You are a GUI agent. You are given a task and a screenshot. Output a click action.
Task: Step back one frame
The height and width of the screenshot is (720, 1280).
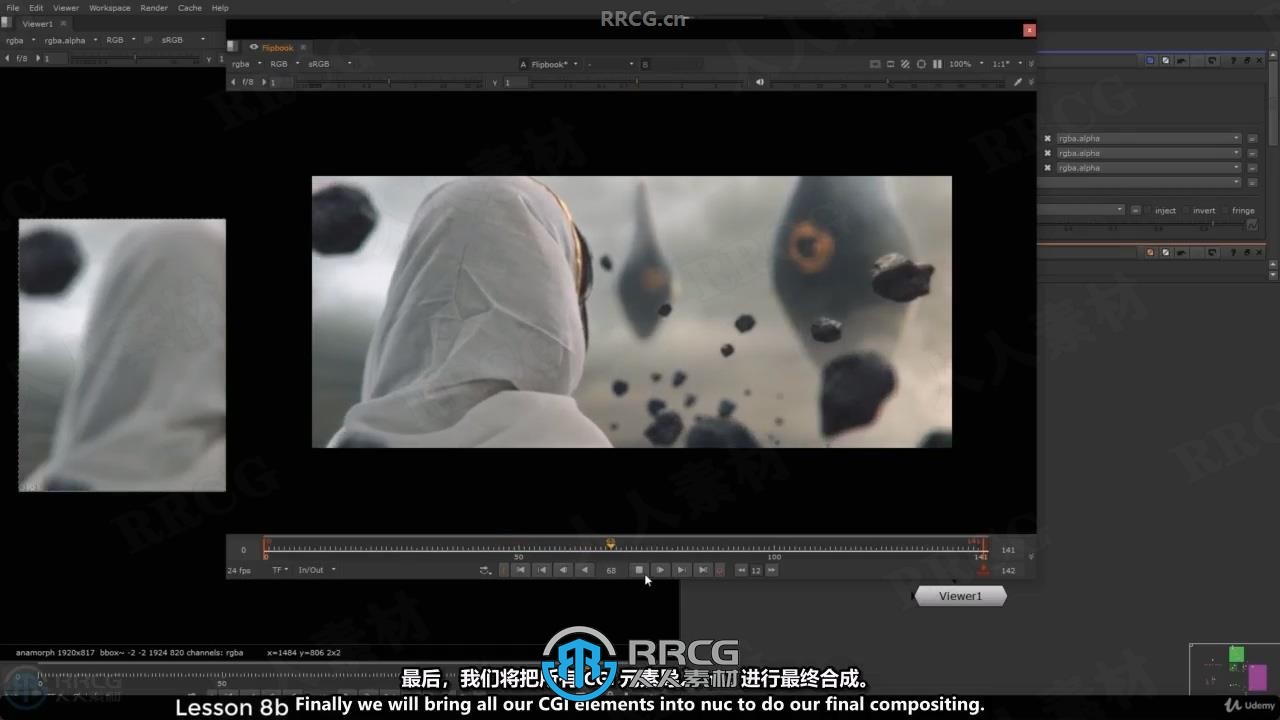[563, 570]
